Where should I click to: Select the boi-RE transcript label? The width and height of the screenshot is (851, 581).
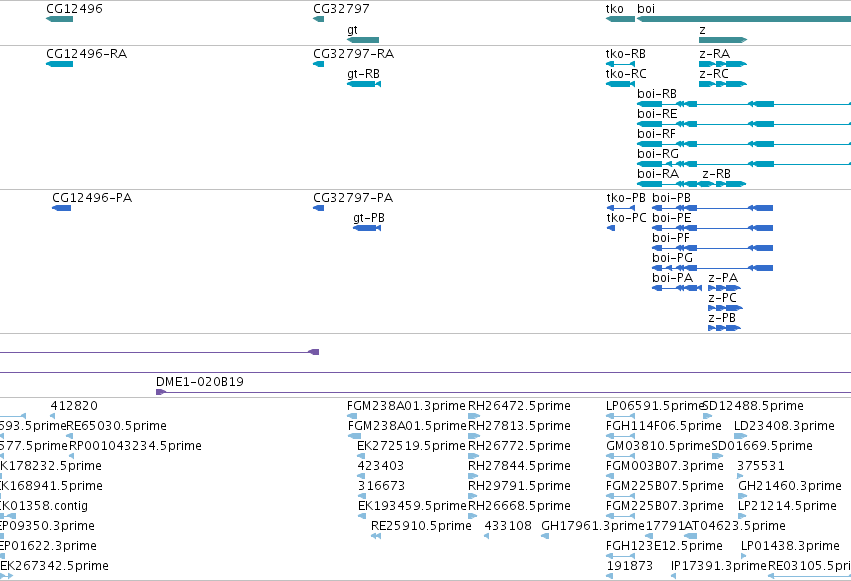coord(657,114)
